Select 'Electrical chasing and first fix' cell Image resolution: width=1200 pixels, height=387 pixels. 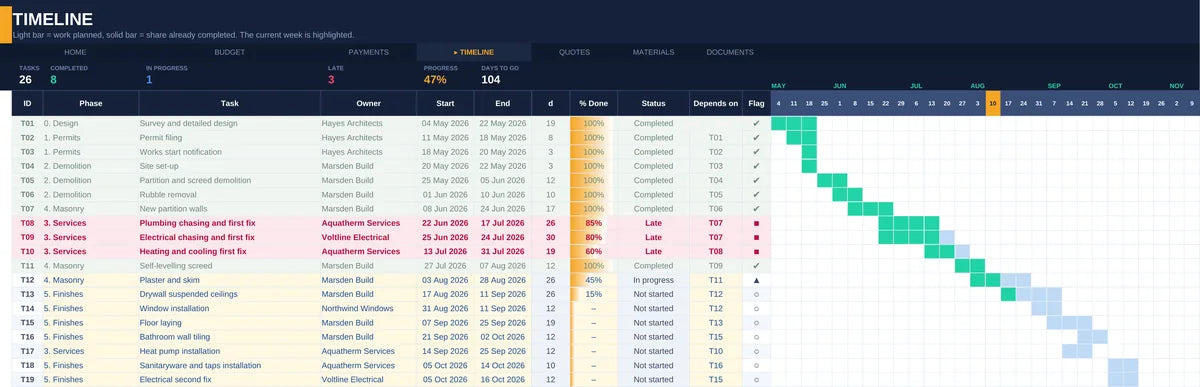229,237
